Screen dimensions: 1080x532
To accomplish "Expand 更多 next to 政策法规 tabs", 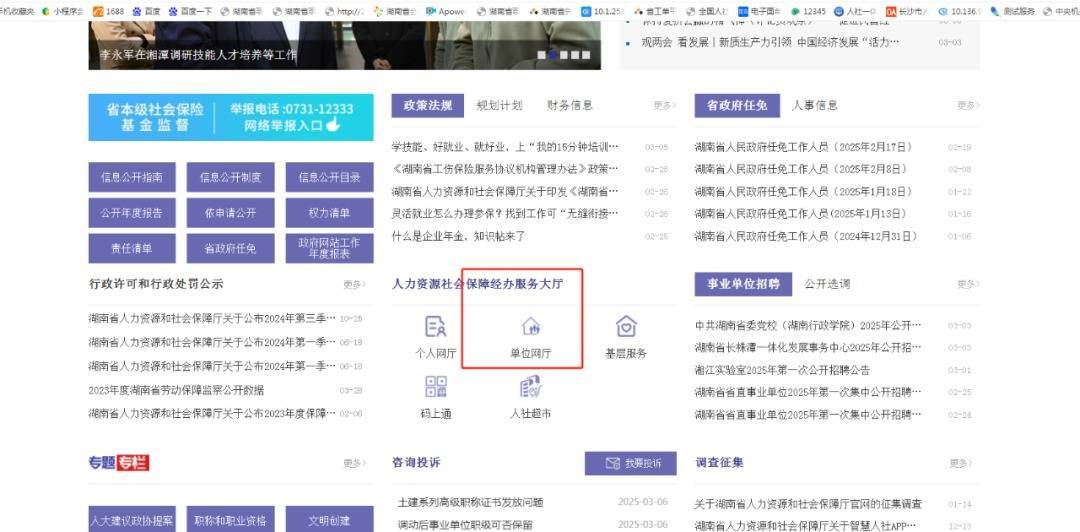I will tap(664, 105).
